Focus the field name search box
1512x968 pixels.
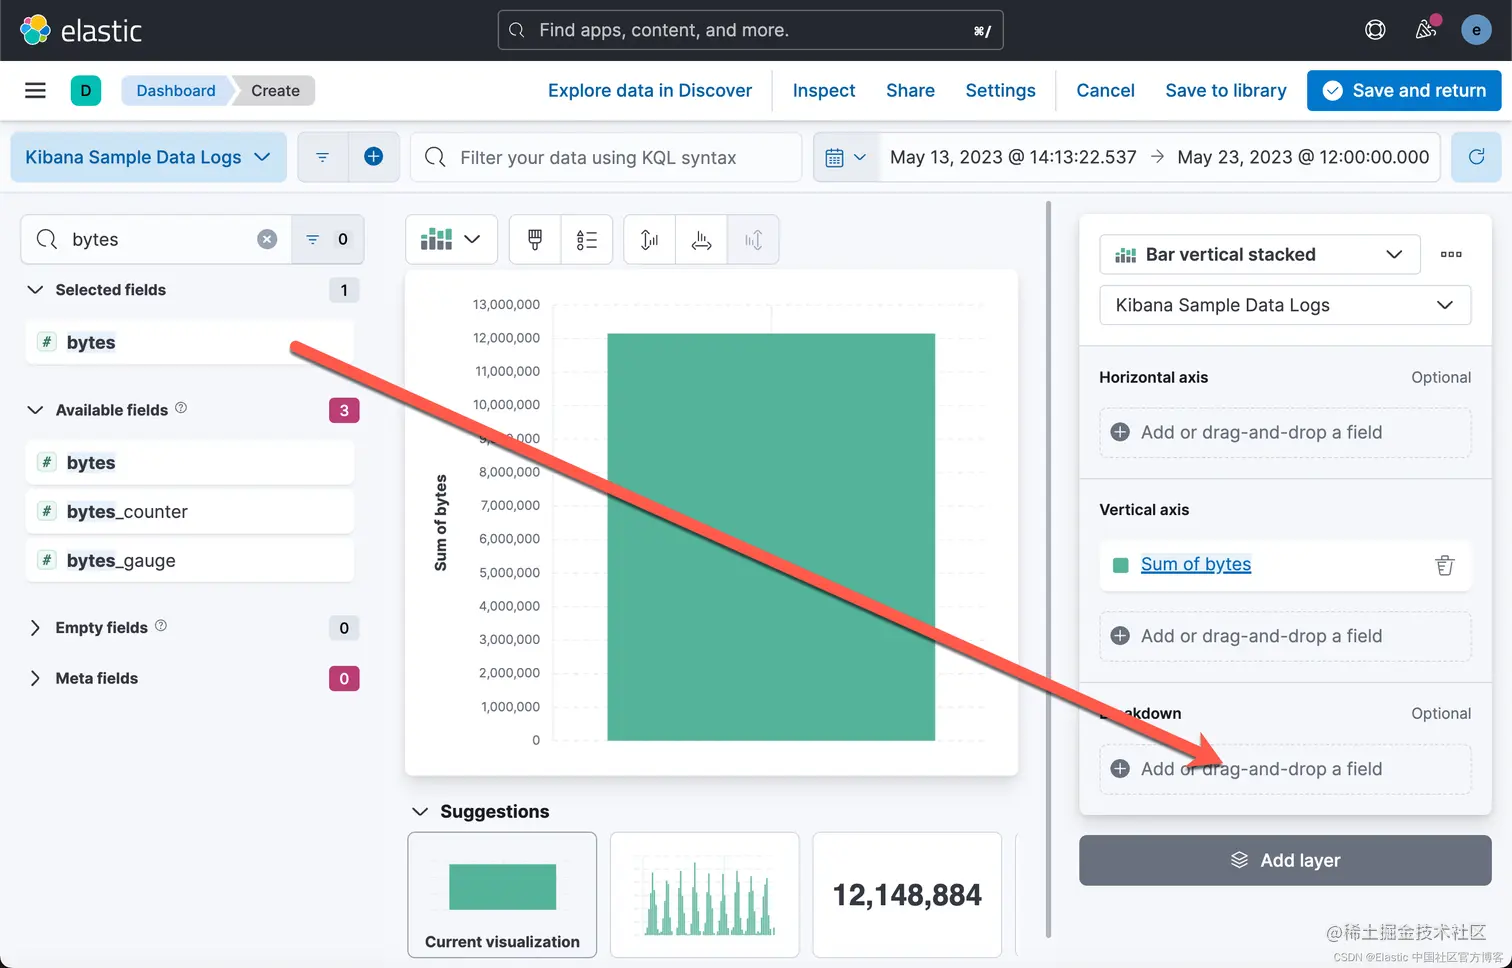click(x=156, y=239)
